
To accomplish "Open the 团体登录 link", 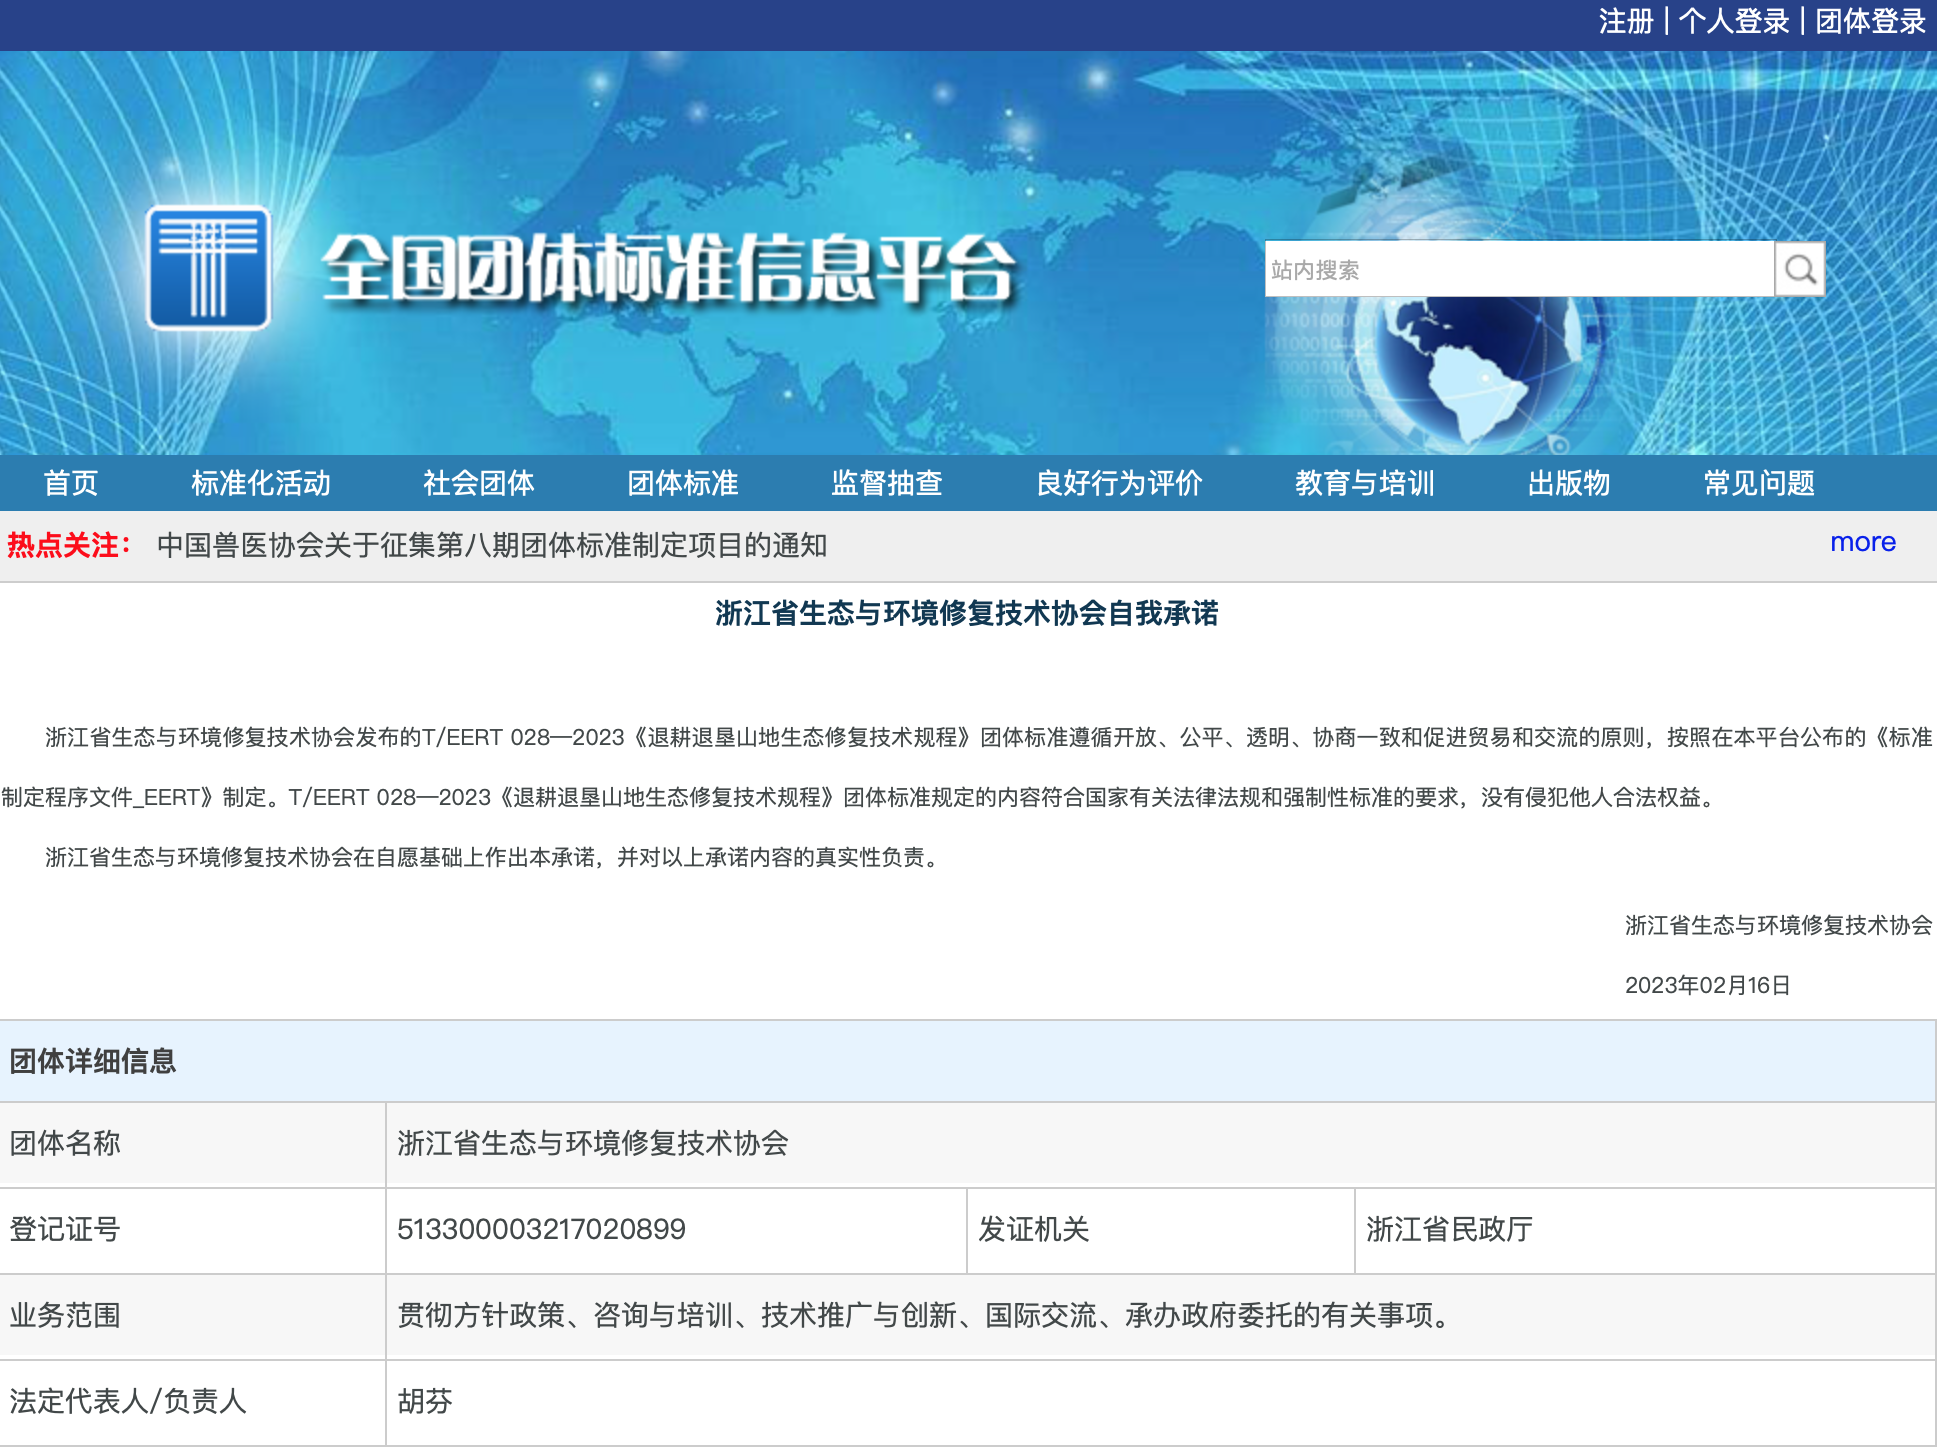I will click(x=1870, y=21).
